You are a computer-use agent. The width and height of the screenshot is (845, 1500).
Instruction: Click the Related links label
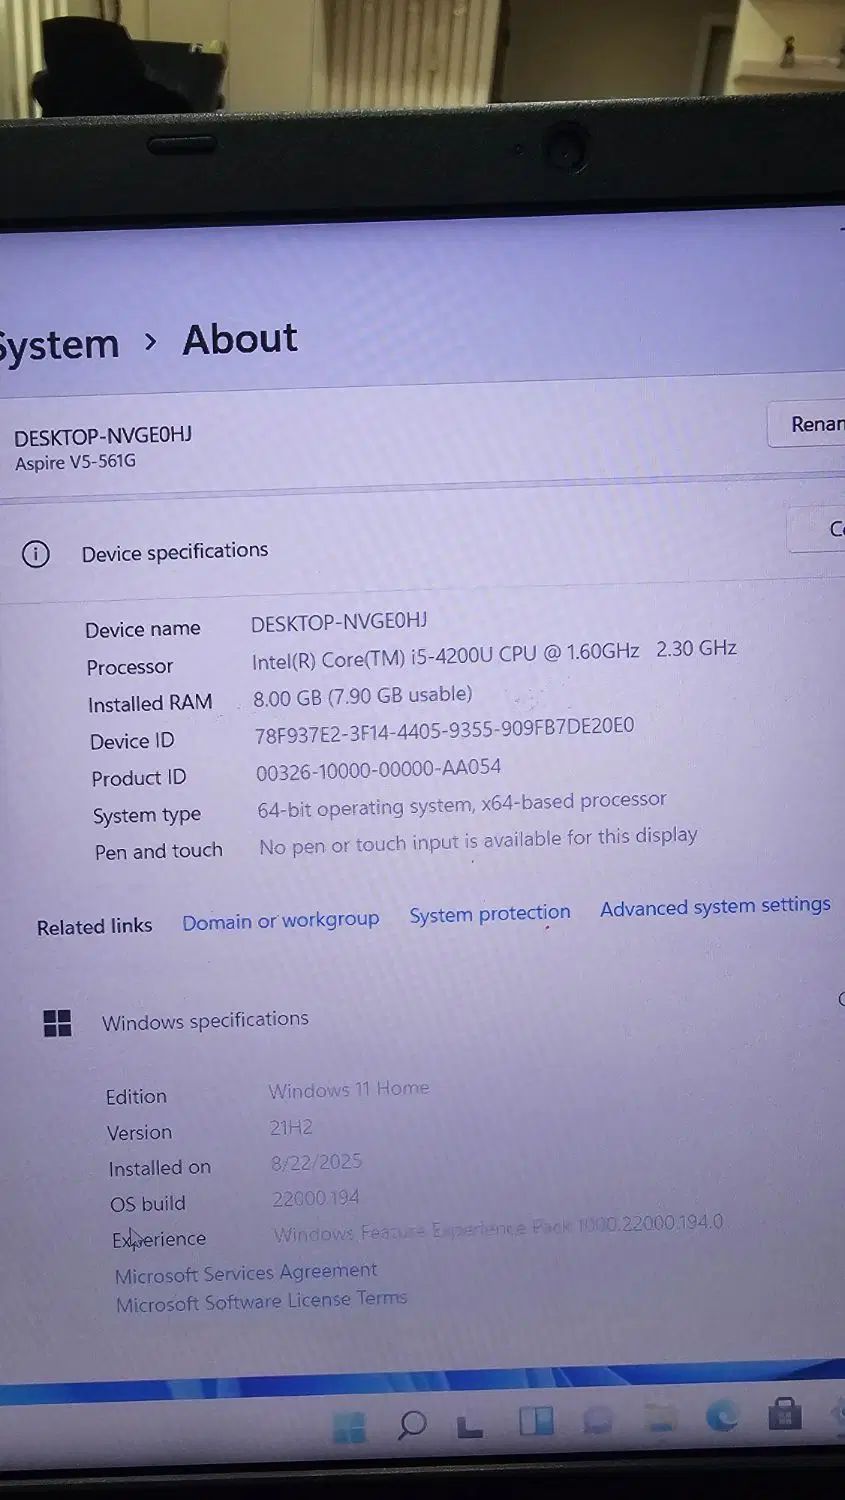[x=94, y=927]
